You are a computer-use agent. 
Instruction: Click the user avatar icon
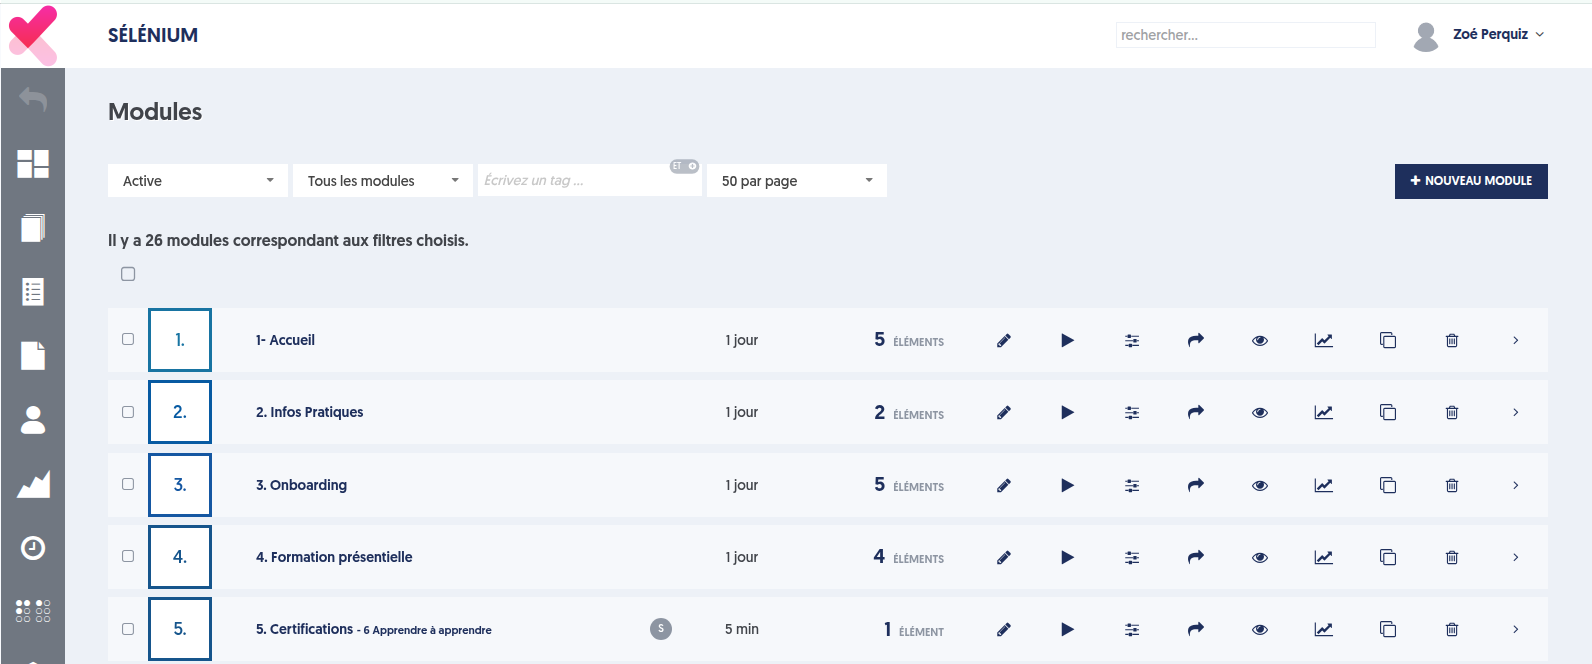point(1426,36)
